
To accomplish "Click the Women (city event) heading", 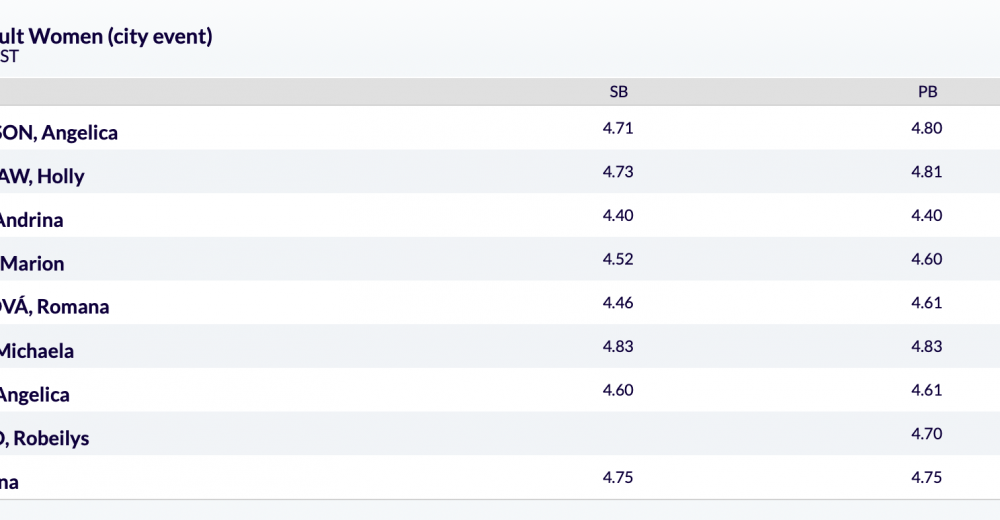I will (x=106, y=36).
